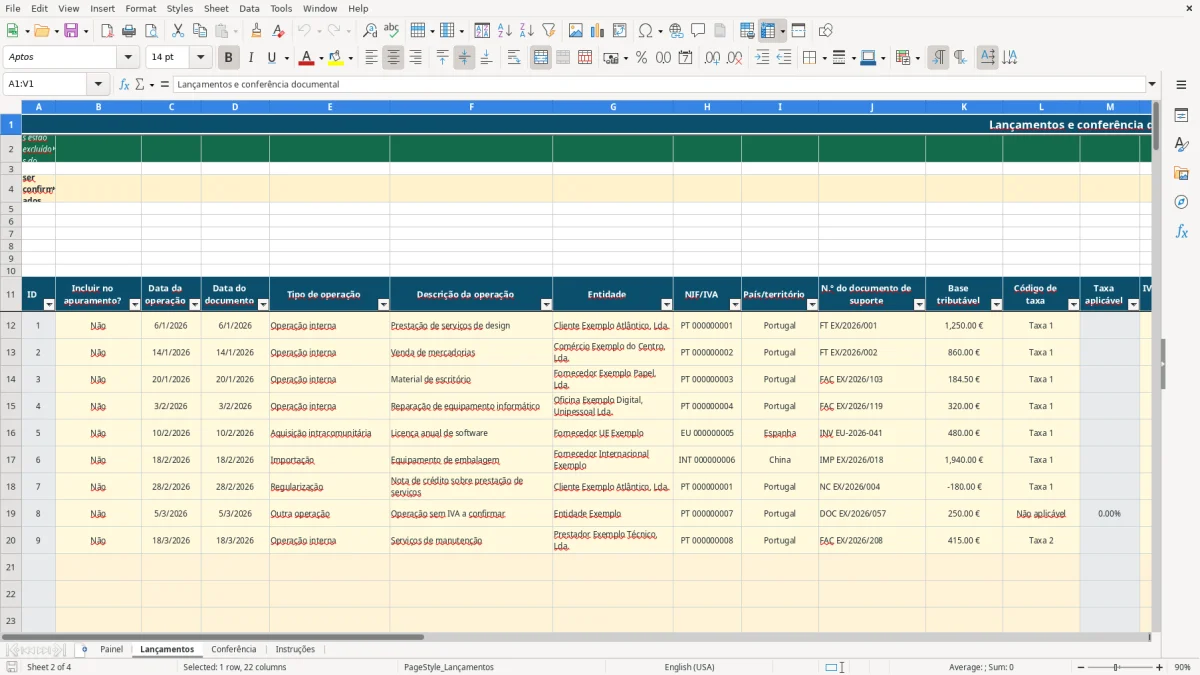Click the Print icon

(129, 31)
